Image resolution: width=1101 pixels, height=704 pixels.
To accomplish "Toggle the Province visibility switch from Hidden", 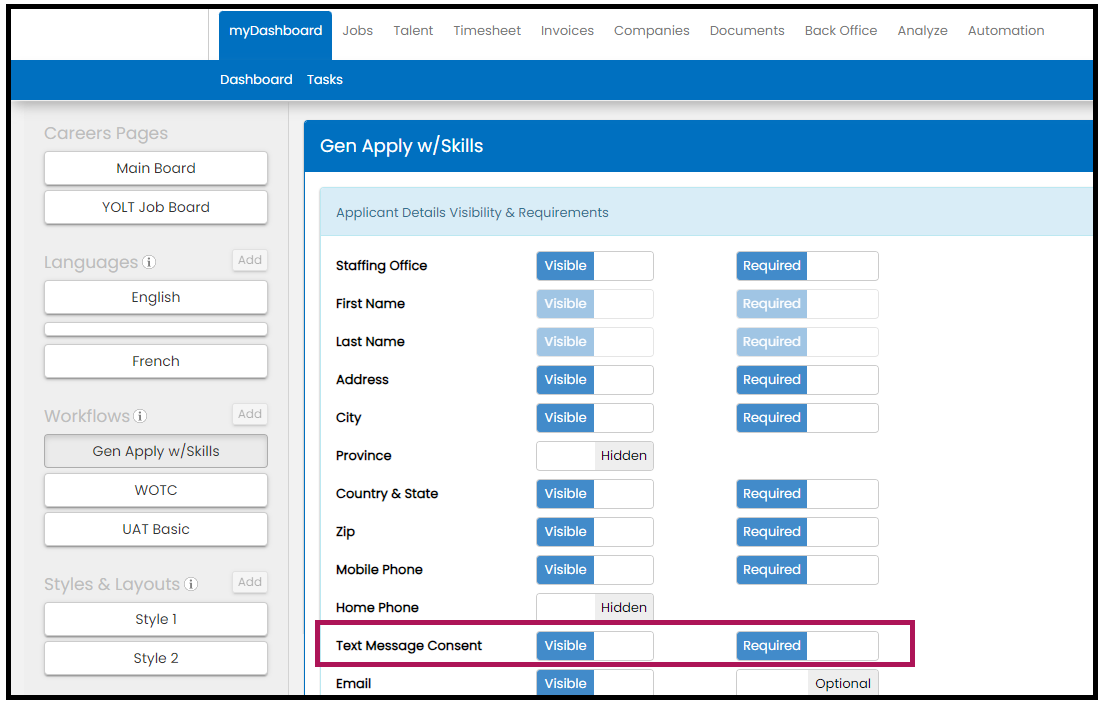I will coord(595,456).
